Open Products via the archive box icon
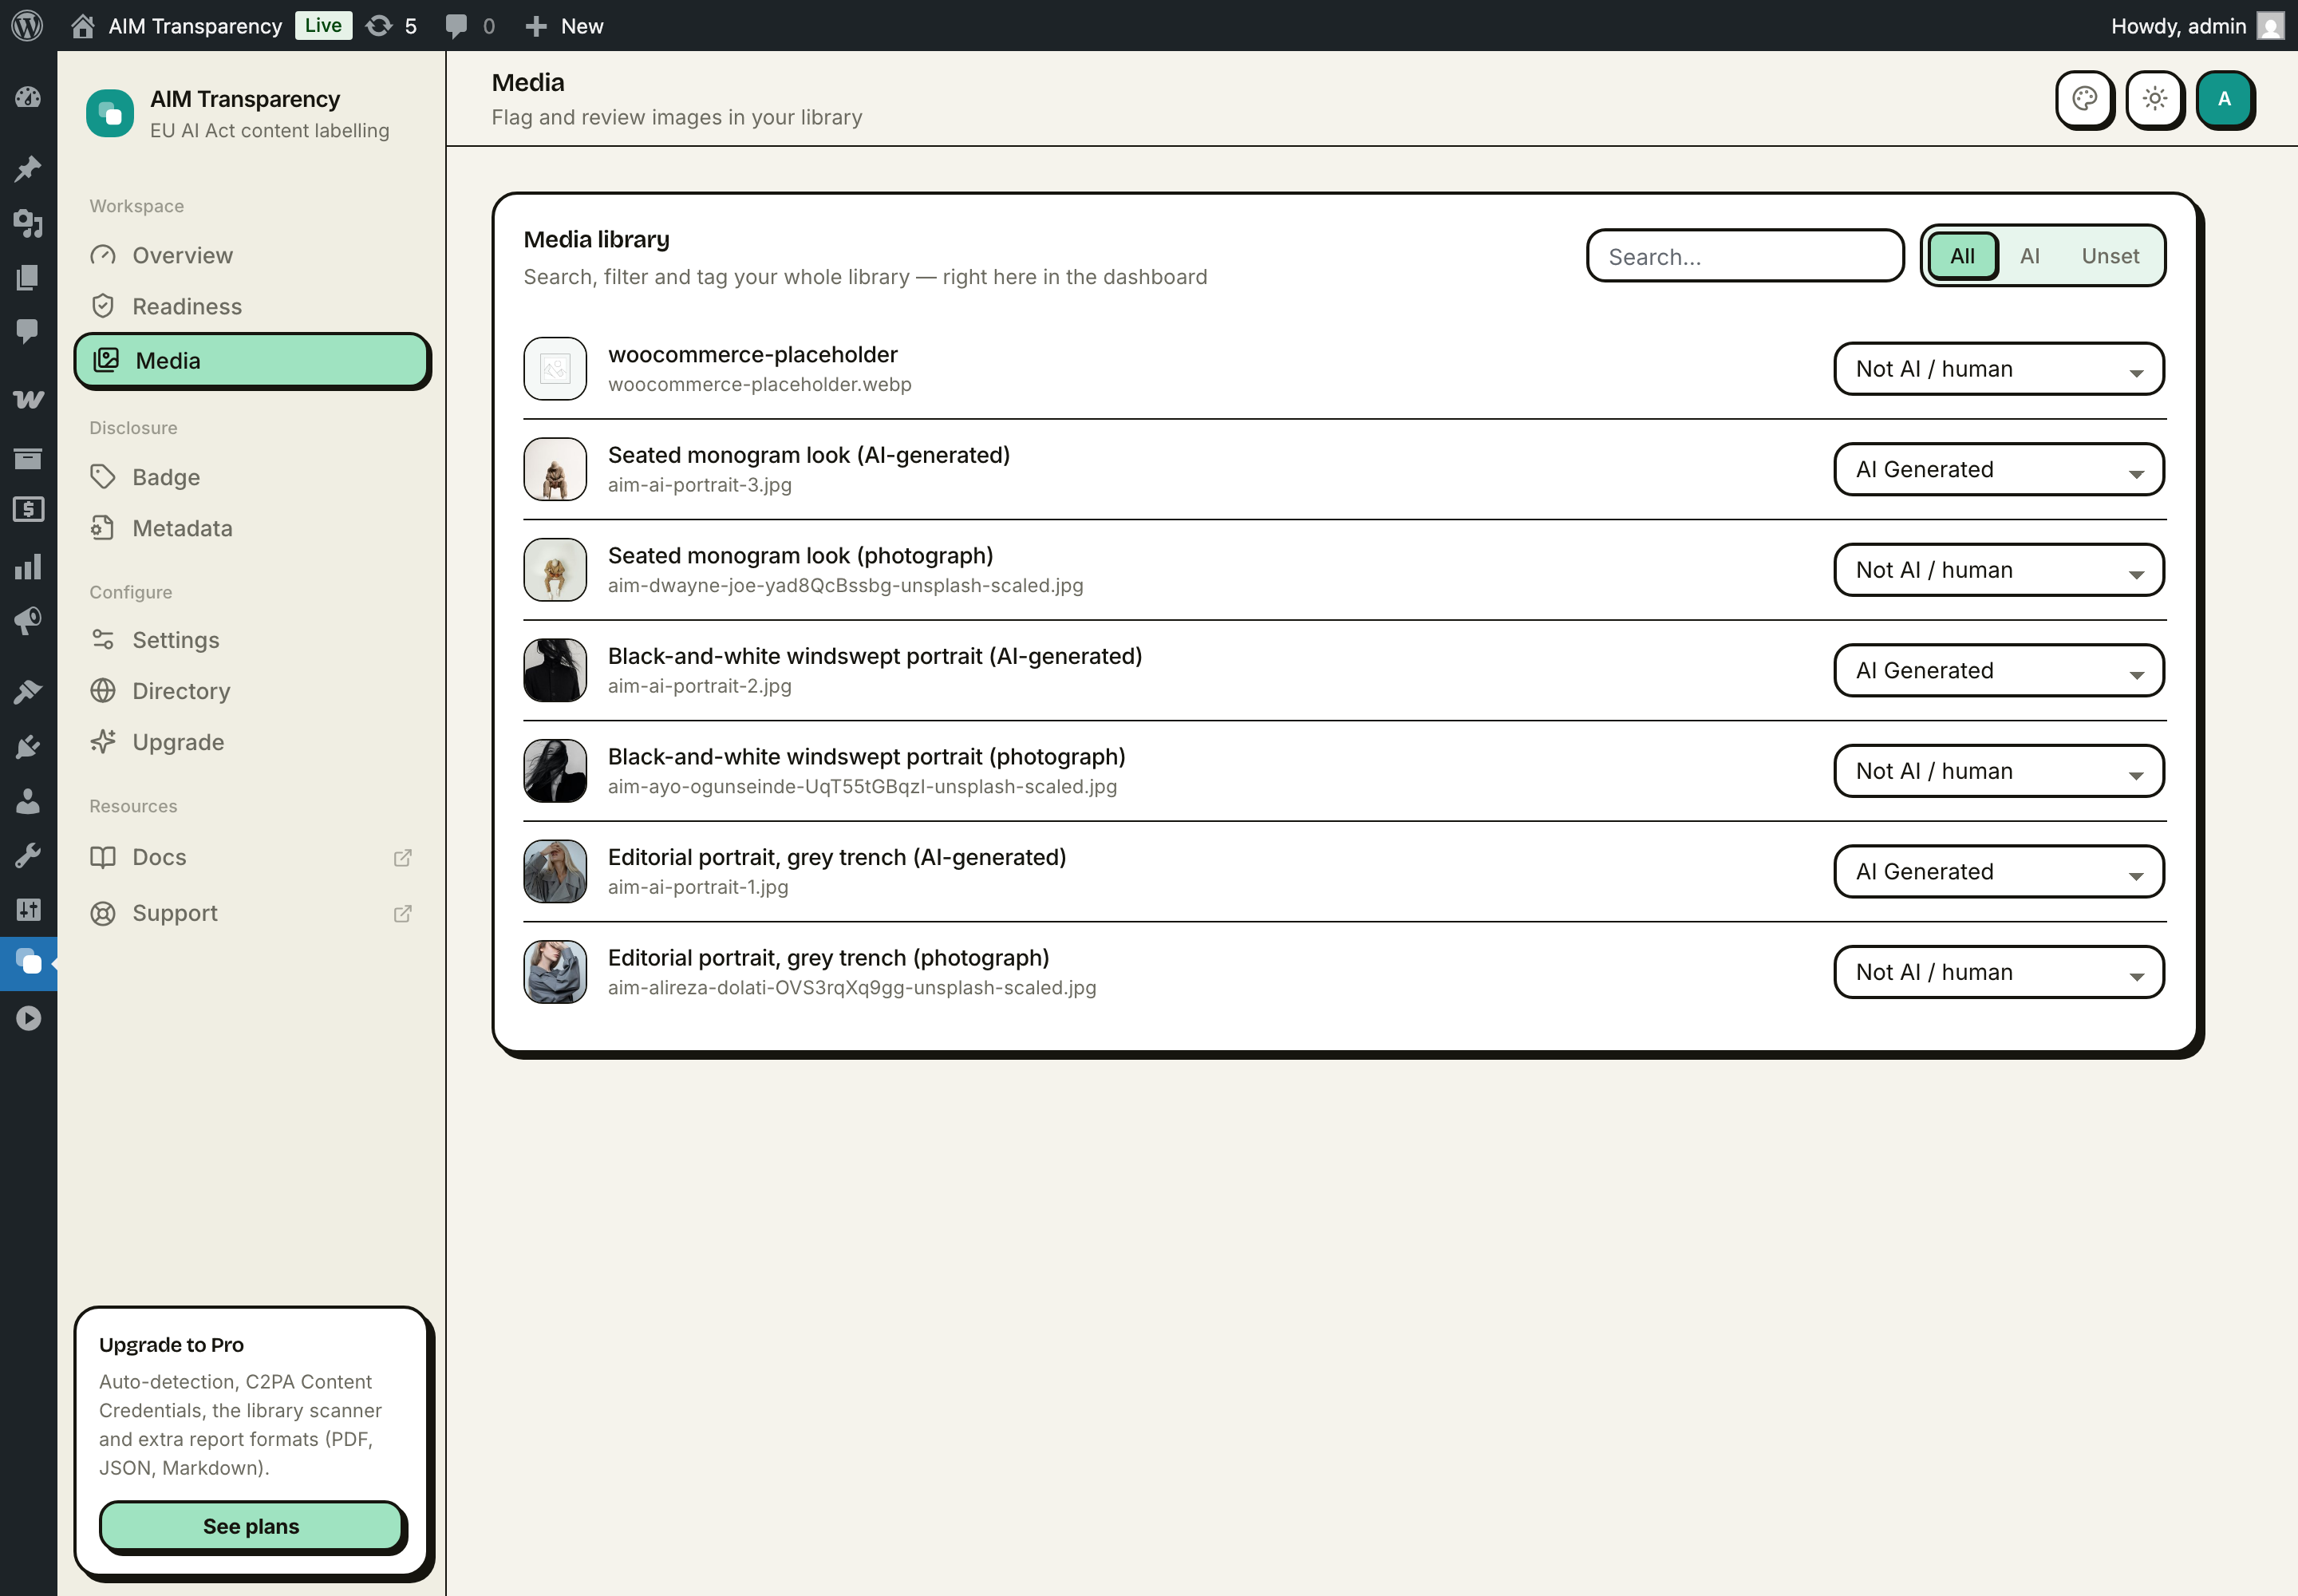 click(x=28, y=458)
